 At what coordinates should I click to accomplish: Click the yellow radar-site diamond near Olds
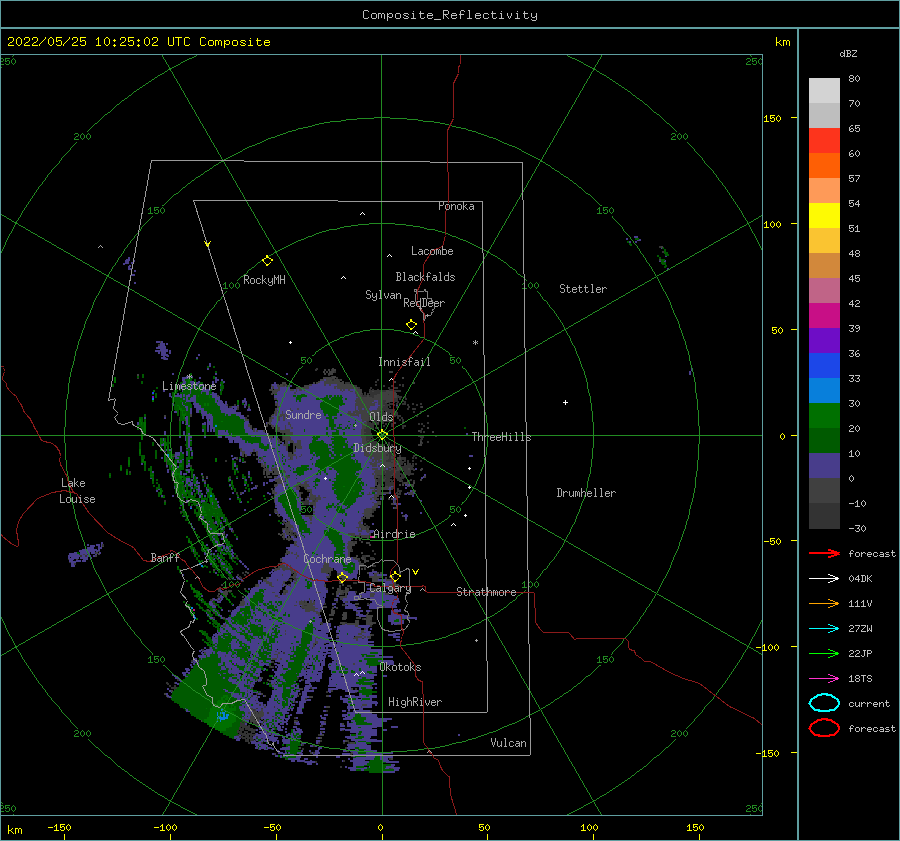(382, 435)
